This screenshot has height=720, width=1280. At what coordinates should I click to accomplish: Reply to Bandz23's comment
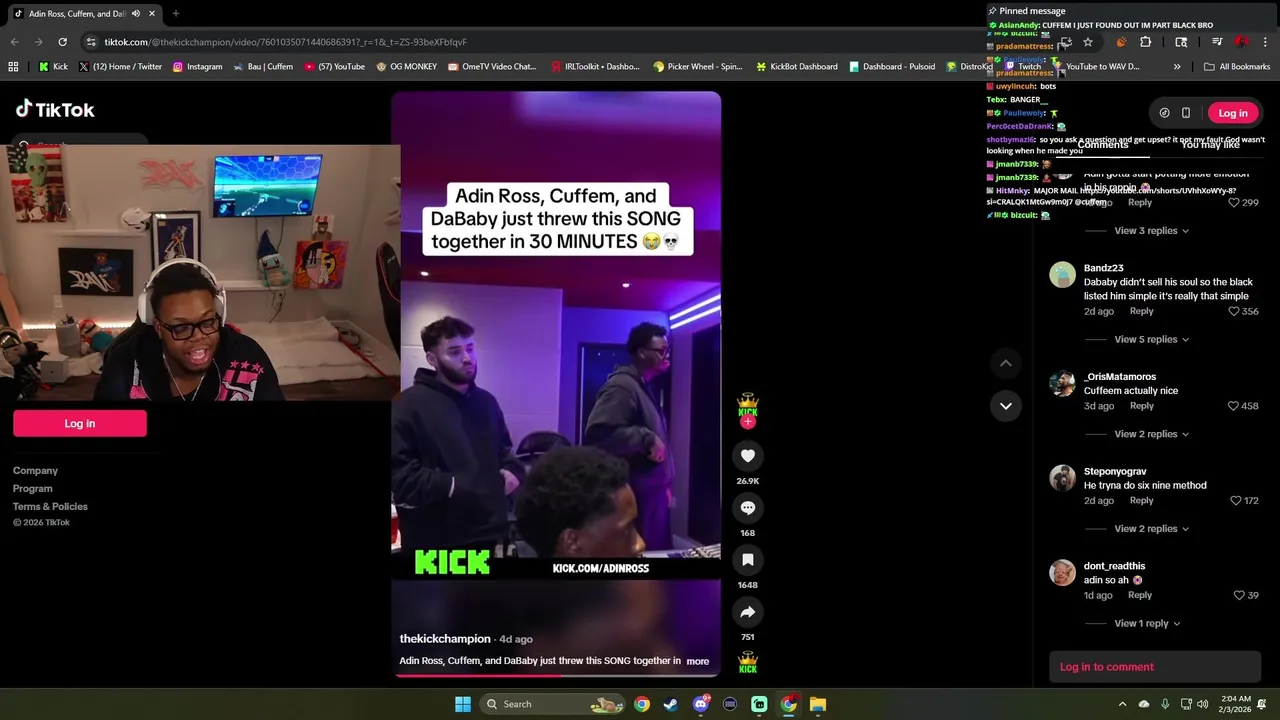(1141, 312)
